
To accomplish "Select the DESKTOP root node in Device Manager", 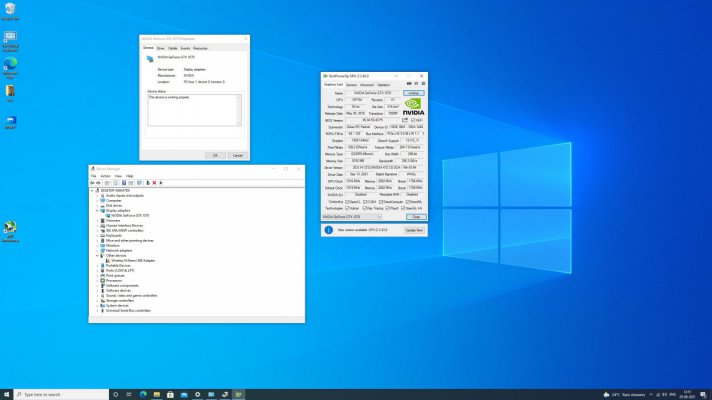I will click(x=115, y=191).
